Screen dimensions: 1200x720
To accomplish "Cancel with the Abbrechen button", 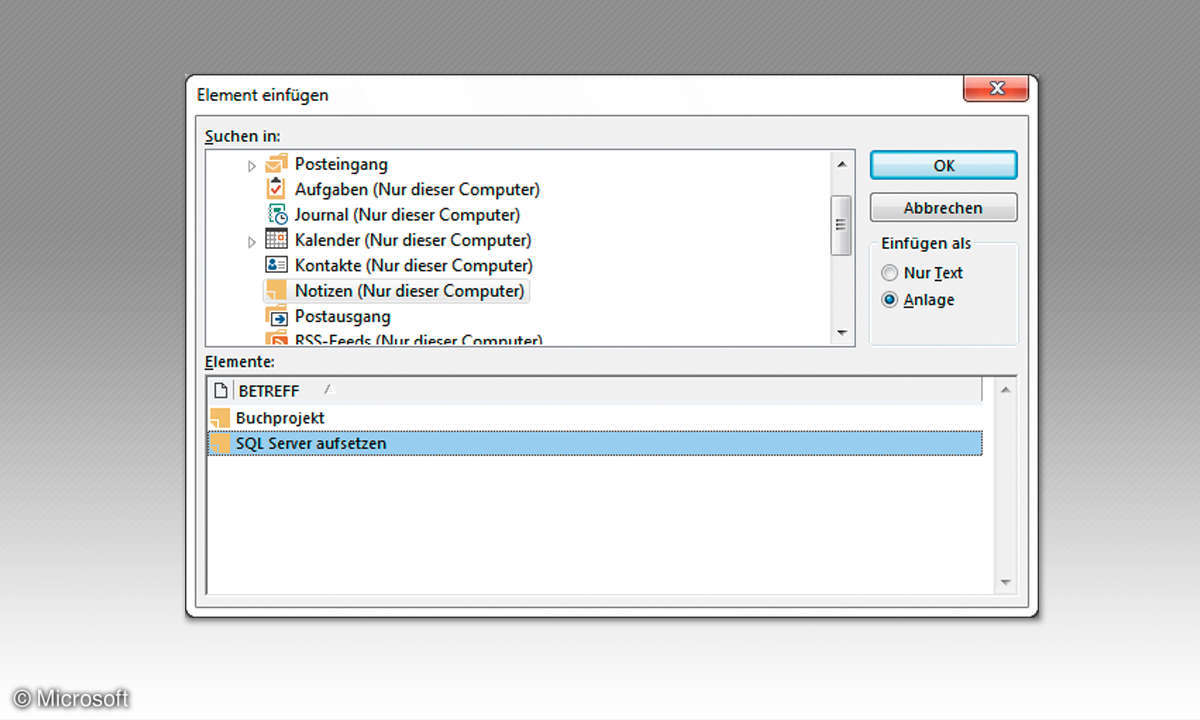I will pos(944,208).
